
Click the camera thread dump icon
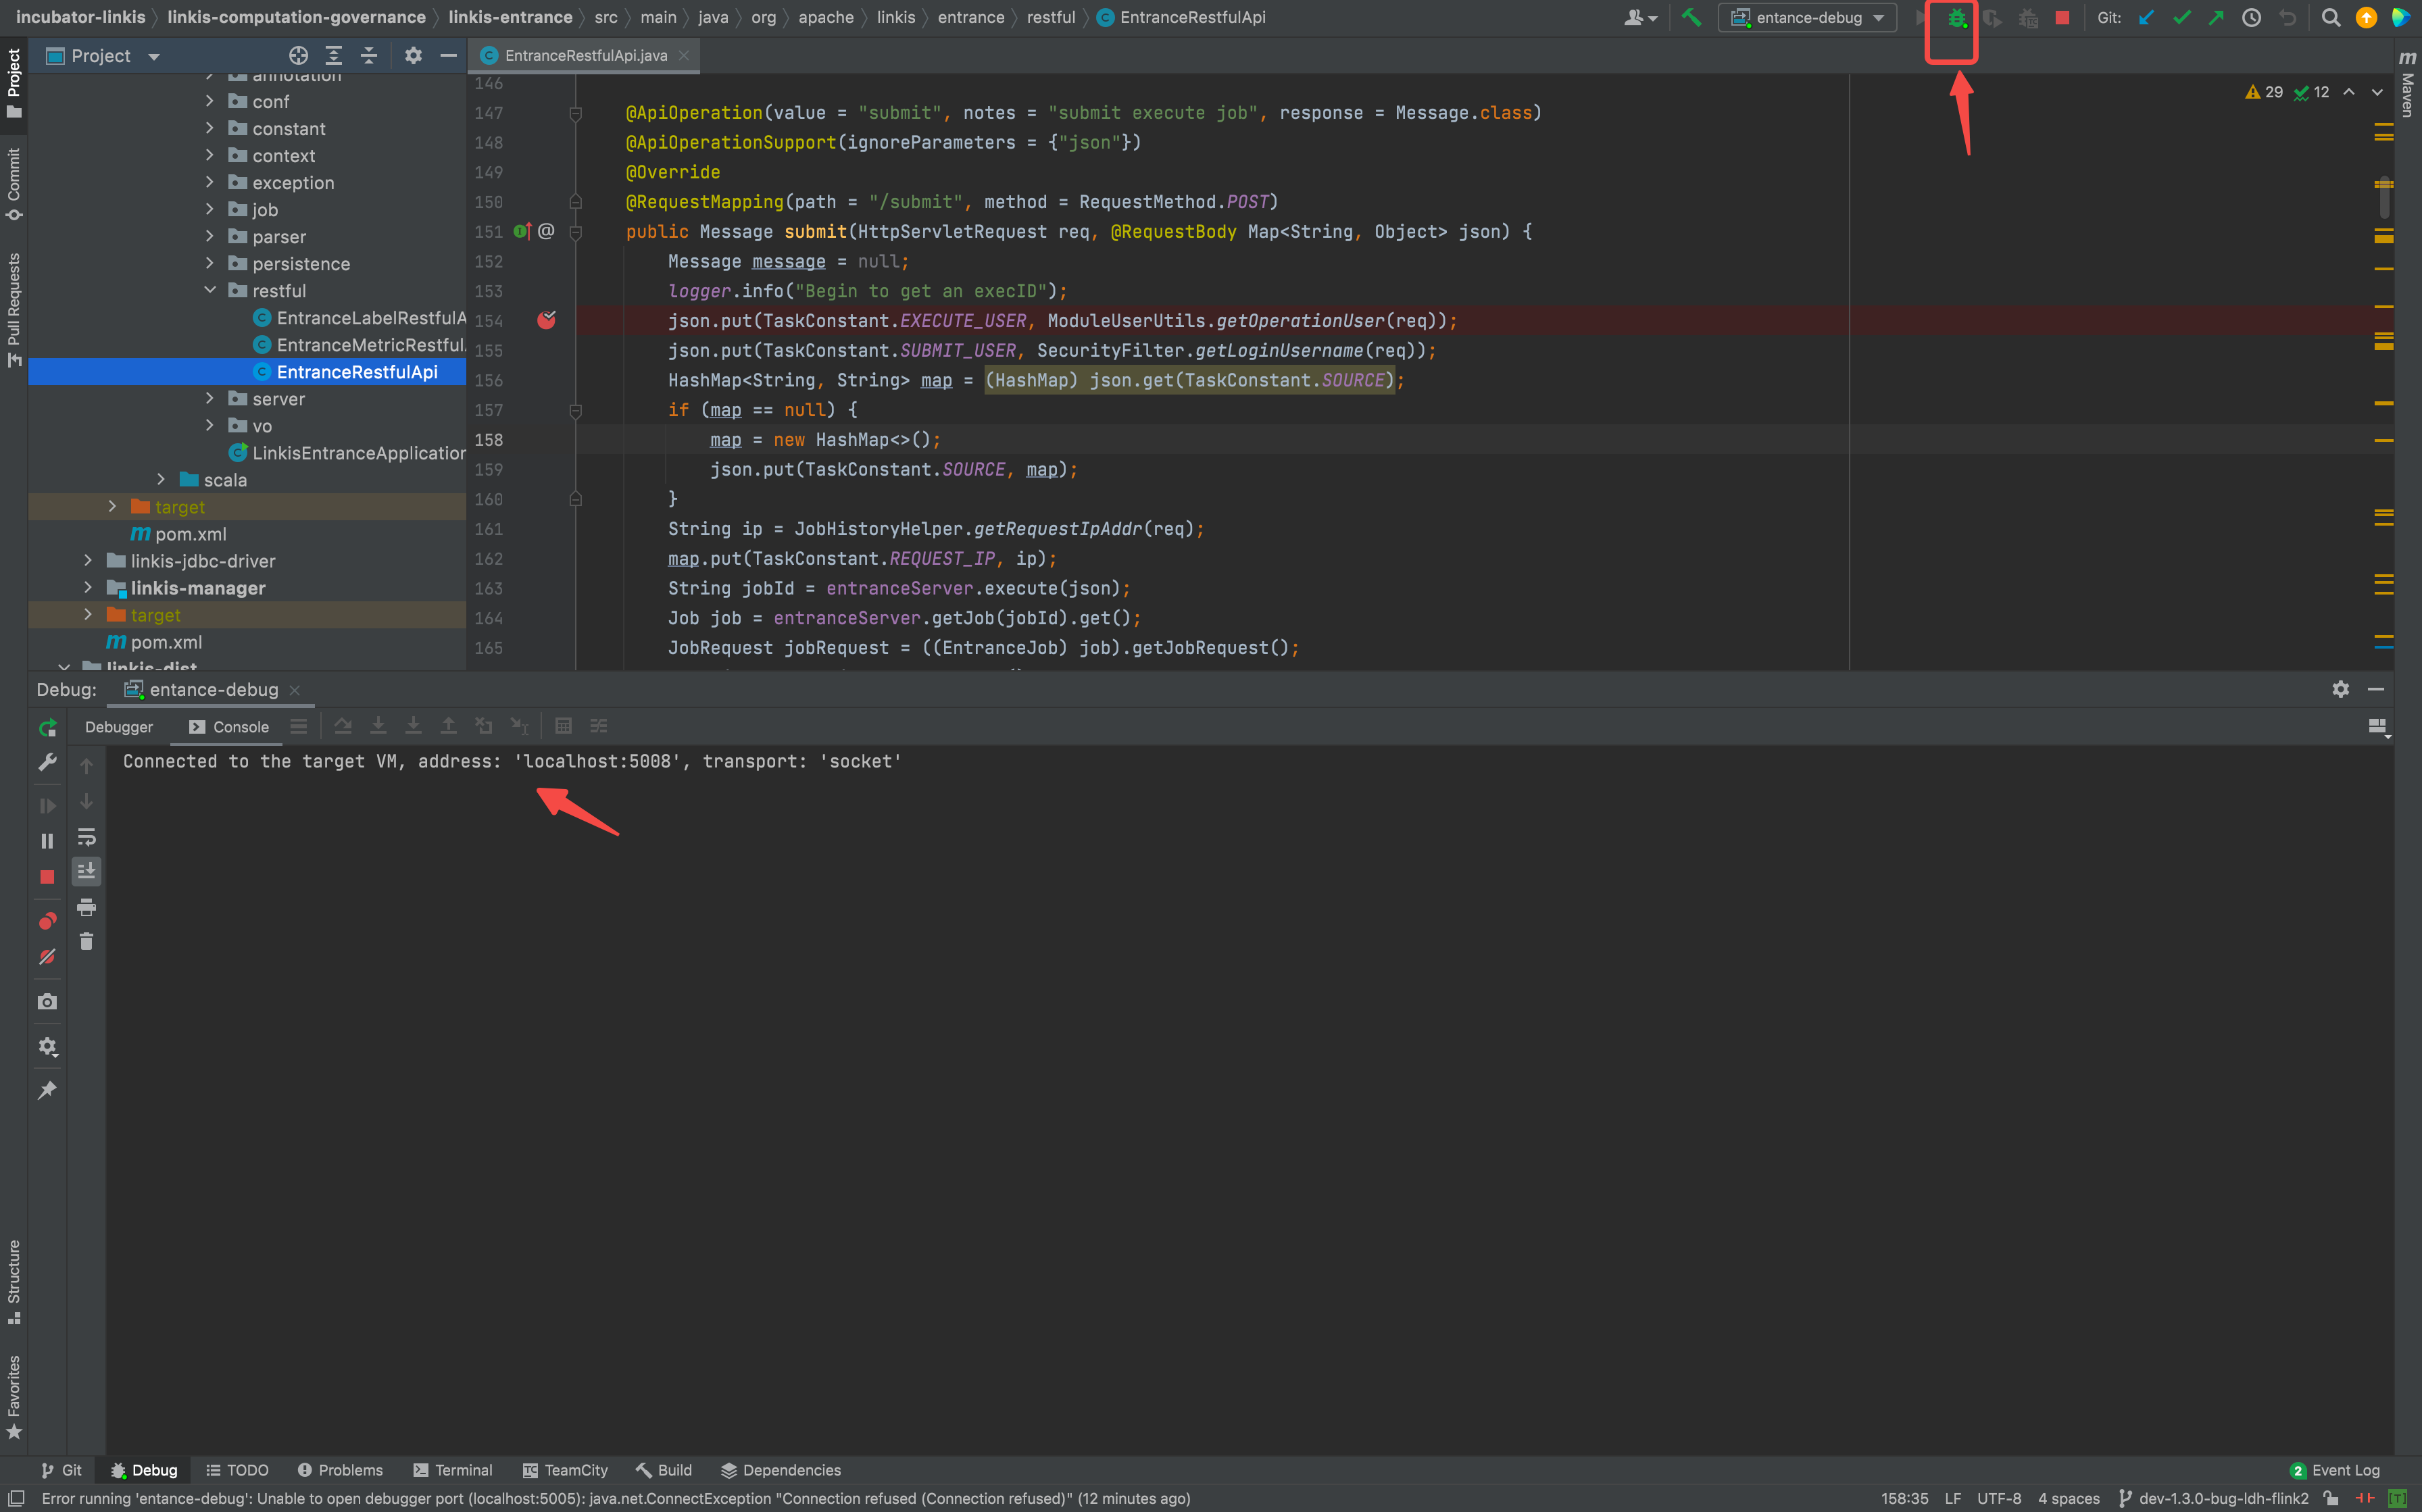[47, 1002]
